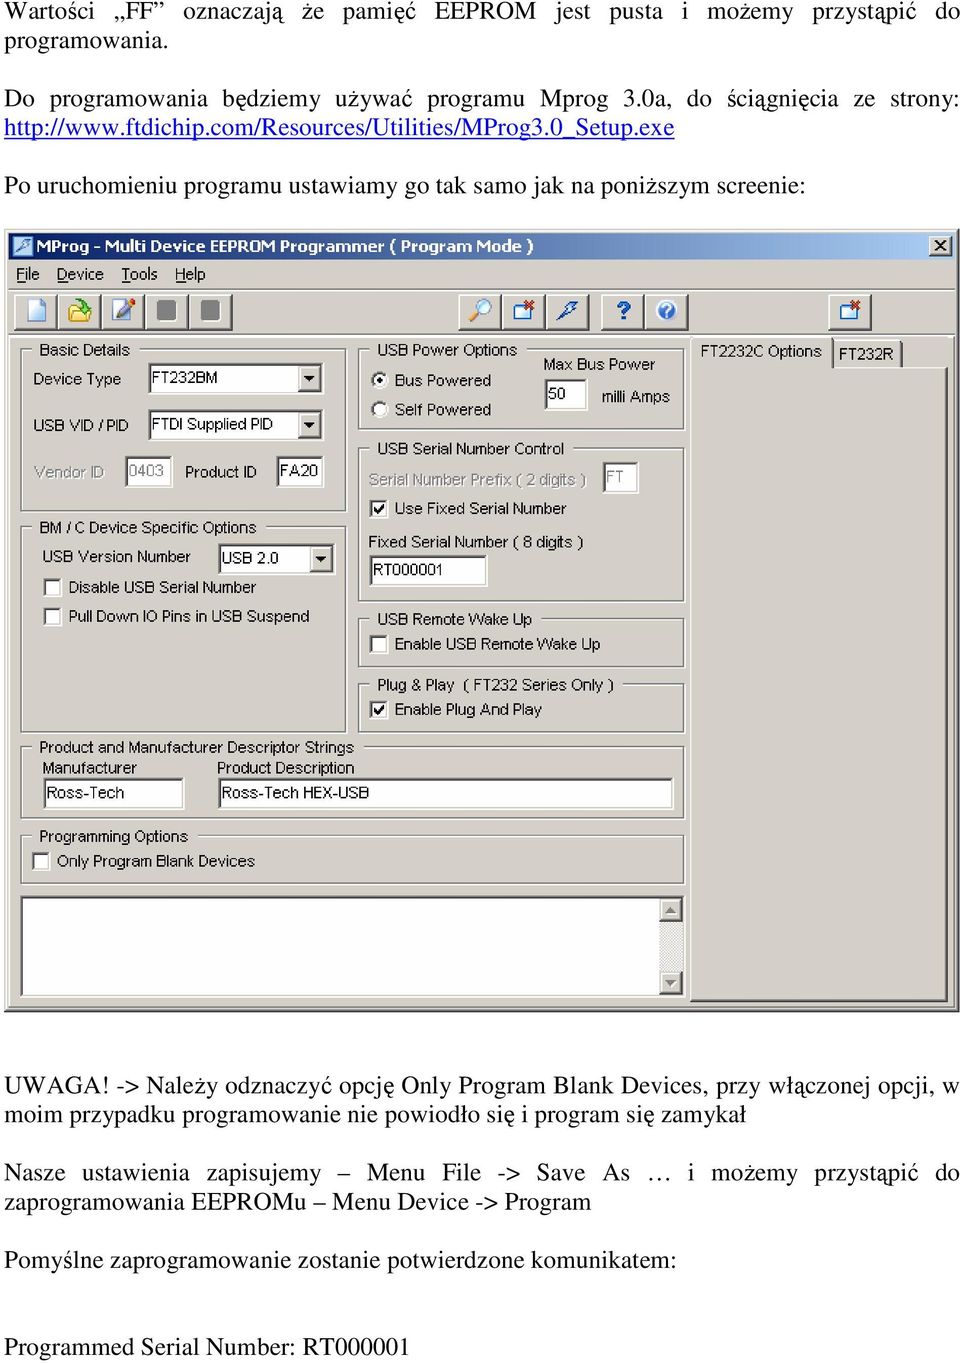The height and width of the screenshot is (1364, 960).
Task: Open the ftdichip MProg3.0_Setup.exe link
Action: coord(339,128)
